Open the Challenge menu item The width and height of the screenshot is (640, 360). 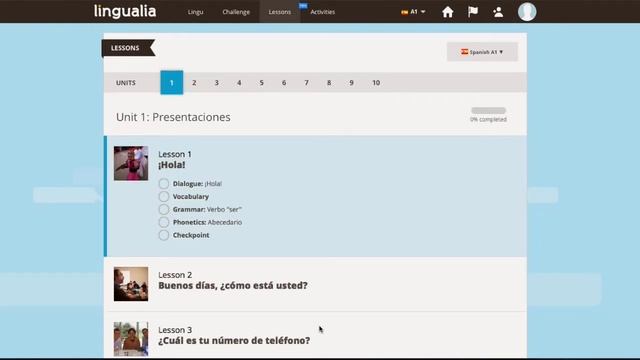236,12
